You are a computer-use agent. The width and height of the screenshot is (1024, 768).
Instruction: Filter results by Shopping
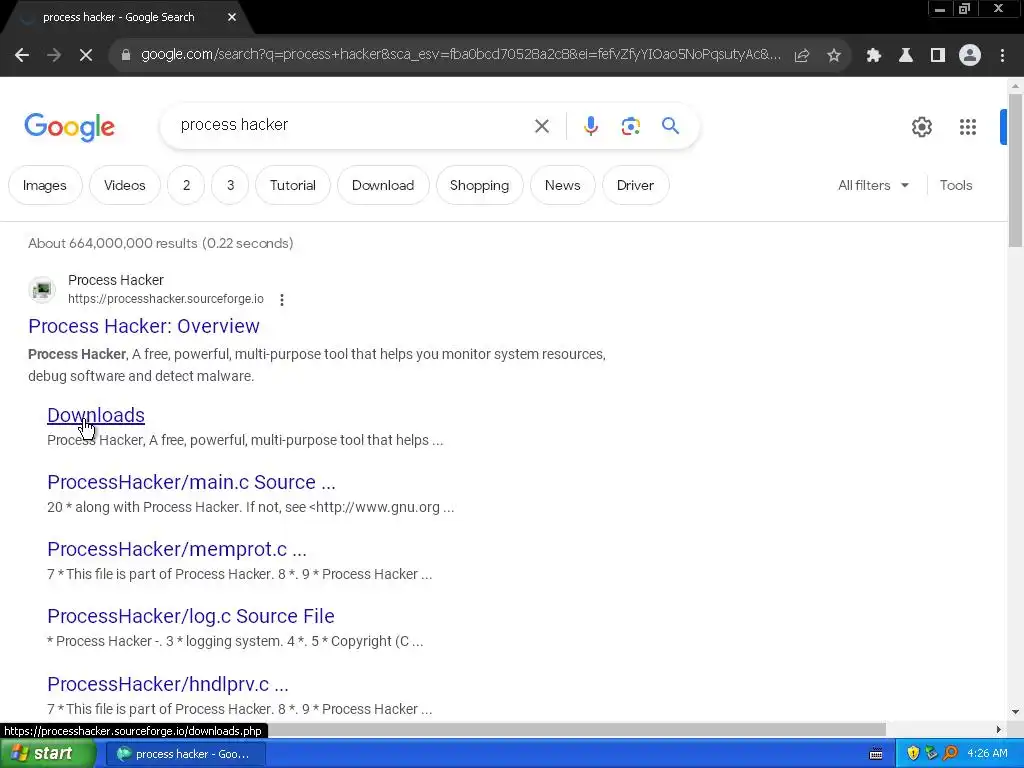(479, 185)
